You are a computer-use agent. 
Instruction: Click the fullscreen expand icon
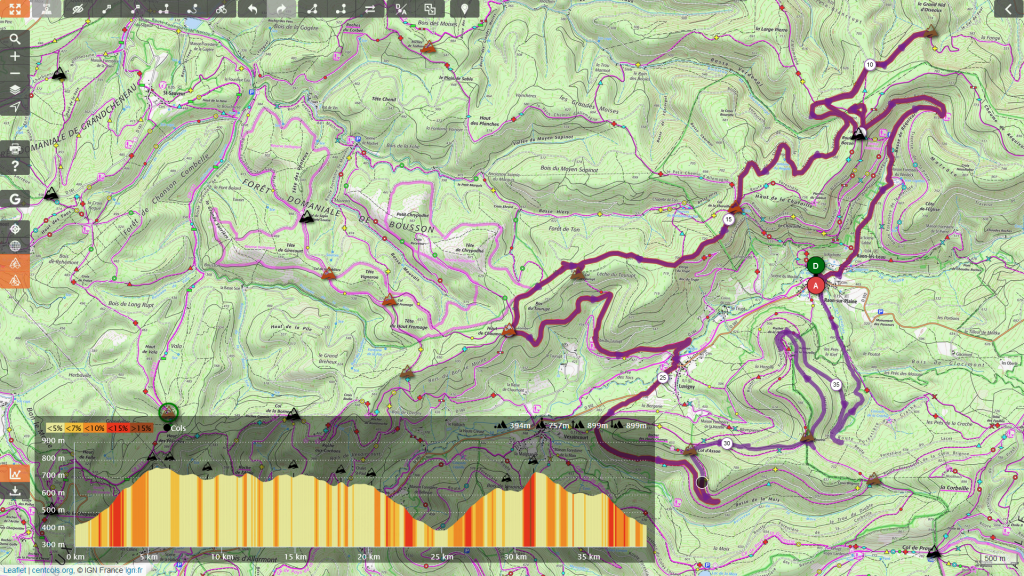[x=15, y=9]
